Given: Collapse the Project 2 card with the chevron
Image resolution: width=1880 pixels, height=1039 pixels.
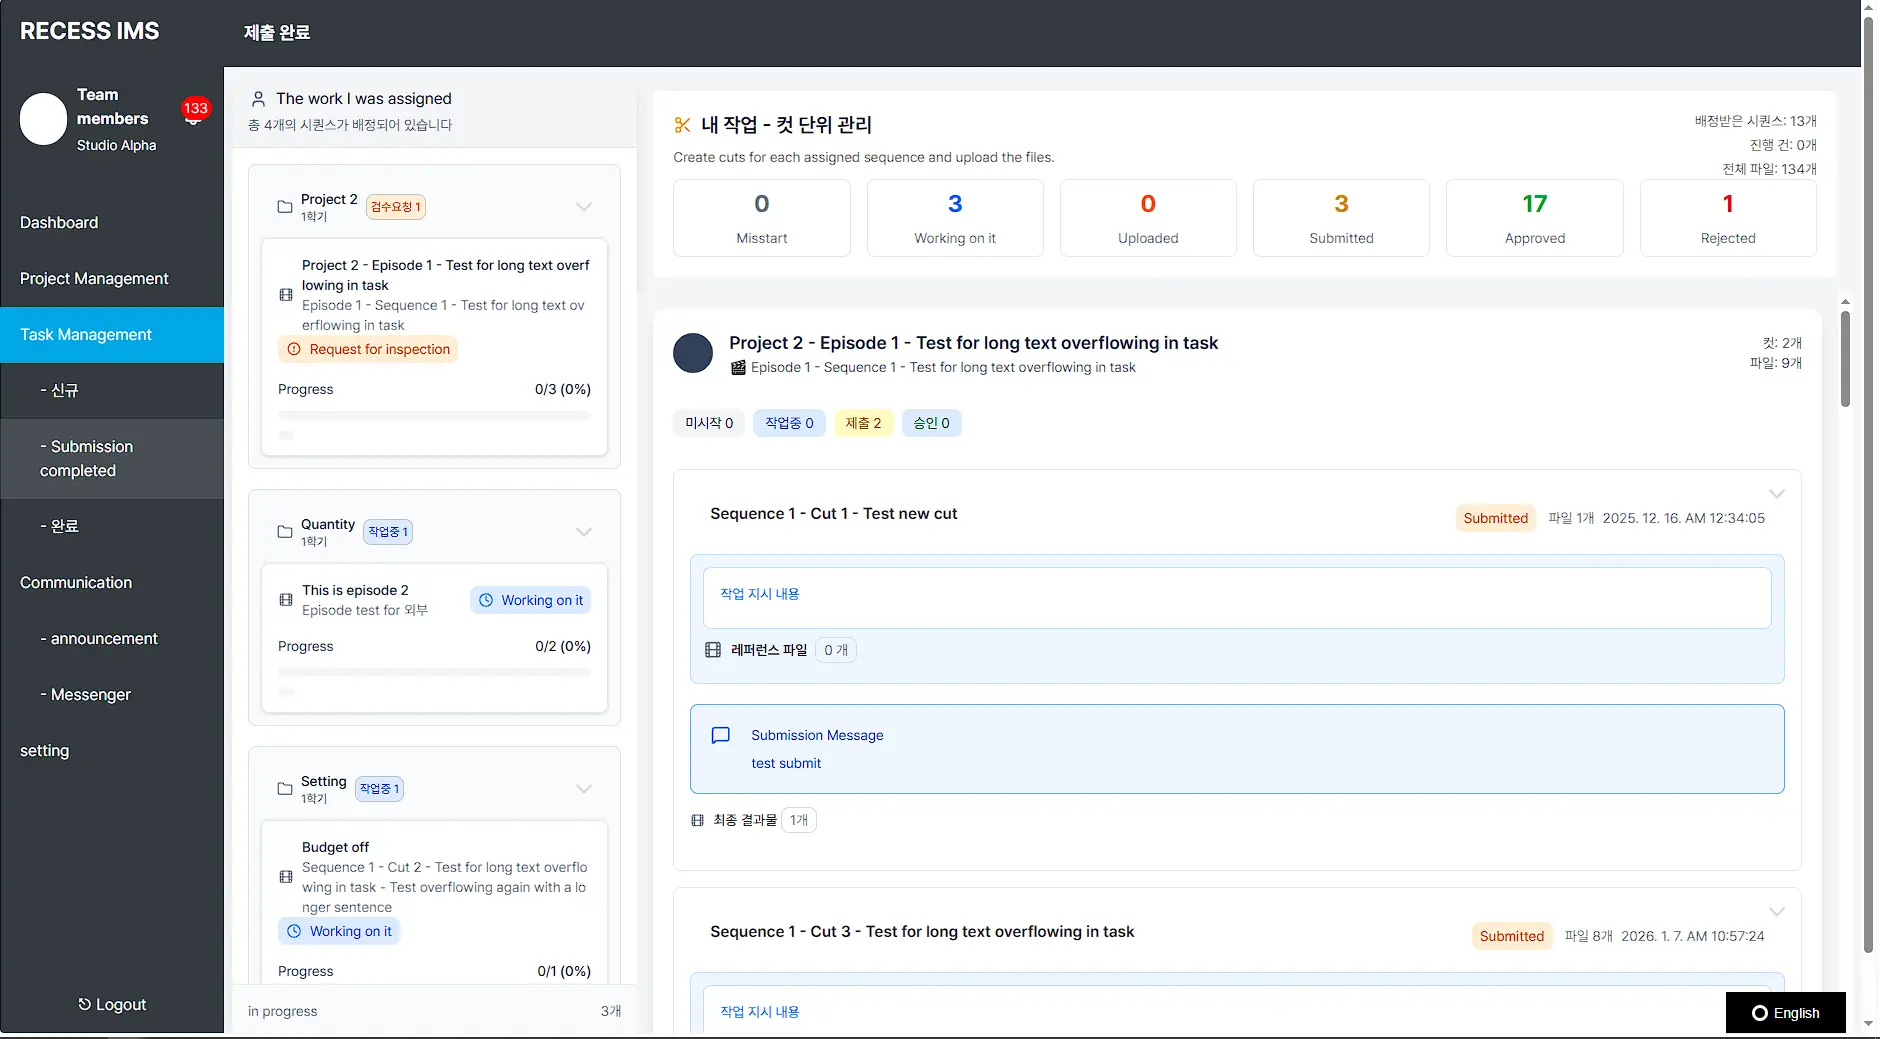Looking at the screenshot, I should click(x=584, y=207).
